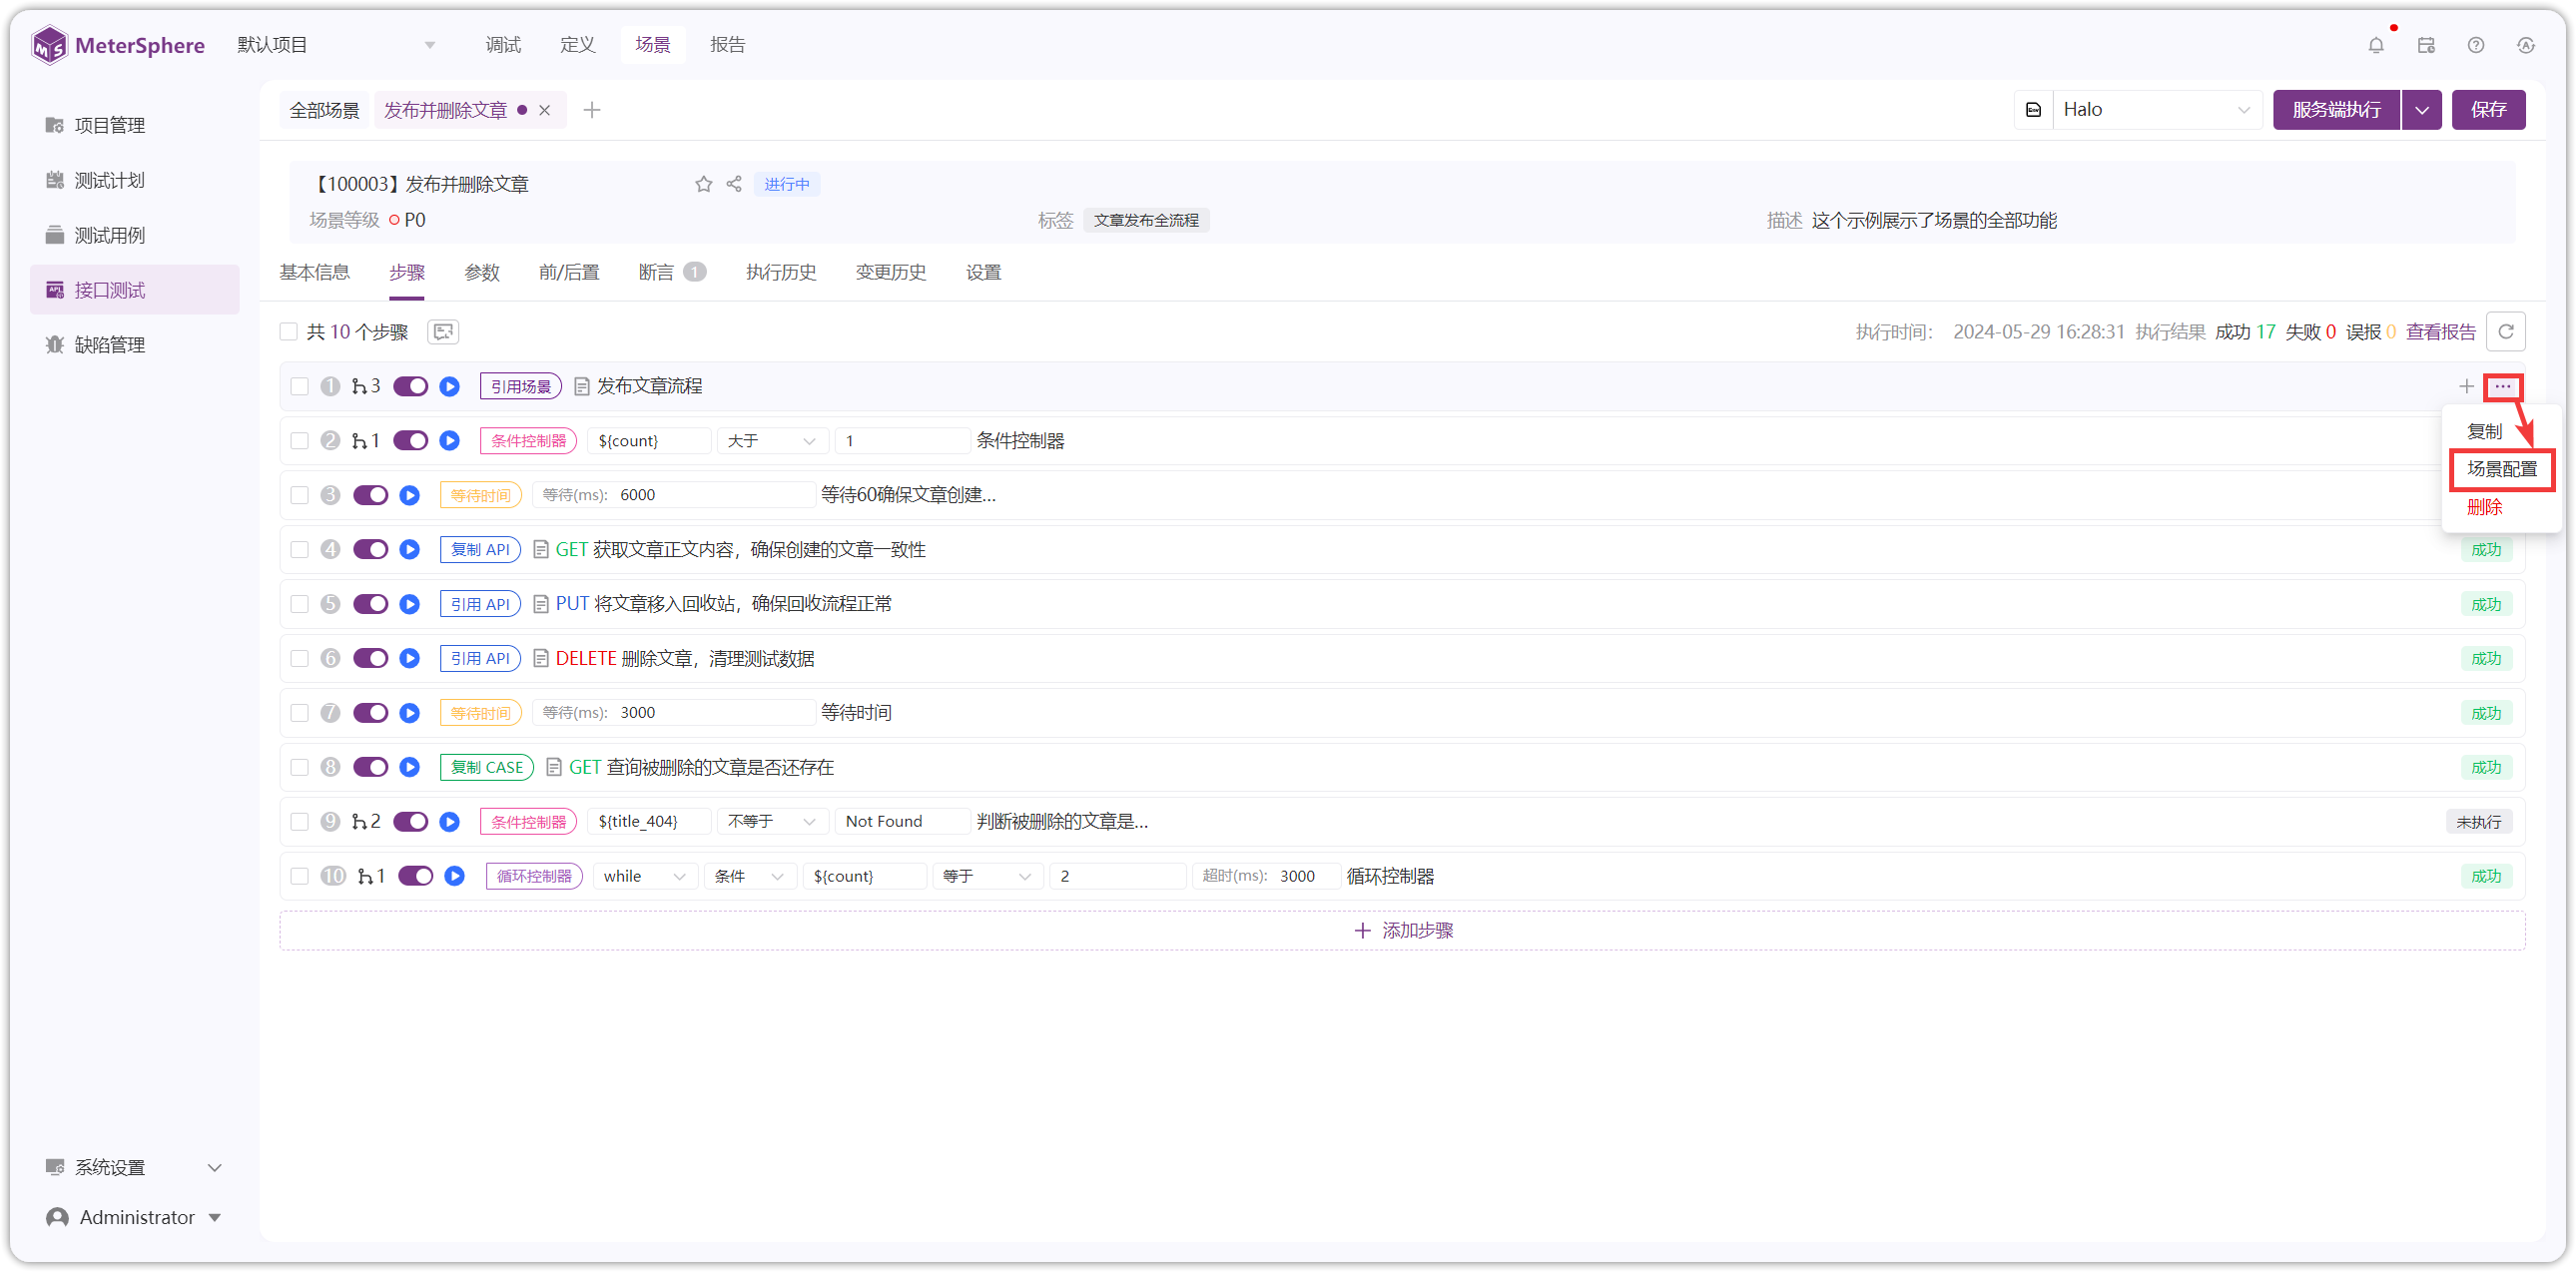Screen dimensions: 2576x1272
Task: Click the 保存 button
Action: (x=2489, y=110)
